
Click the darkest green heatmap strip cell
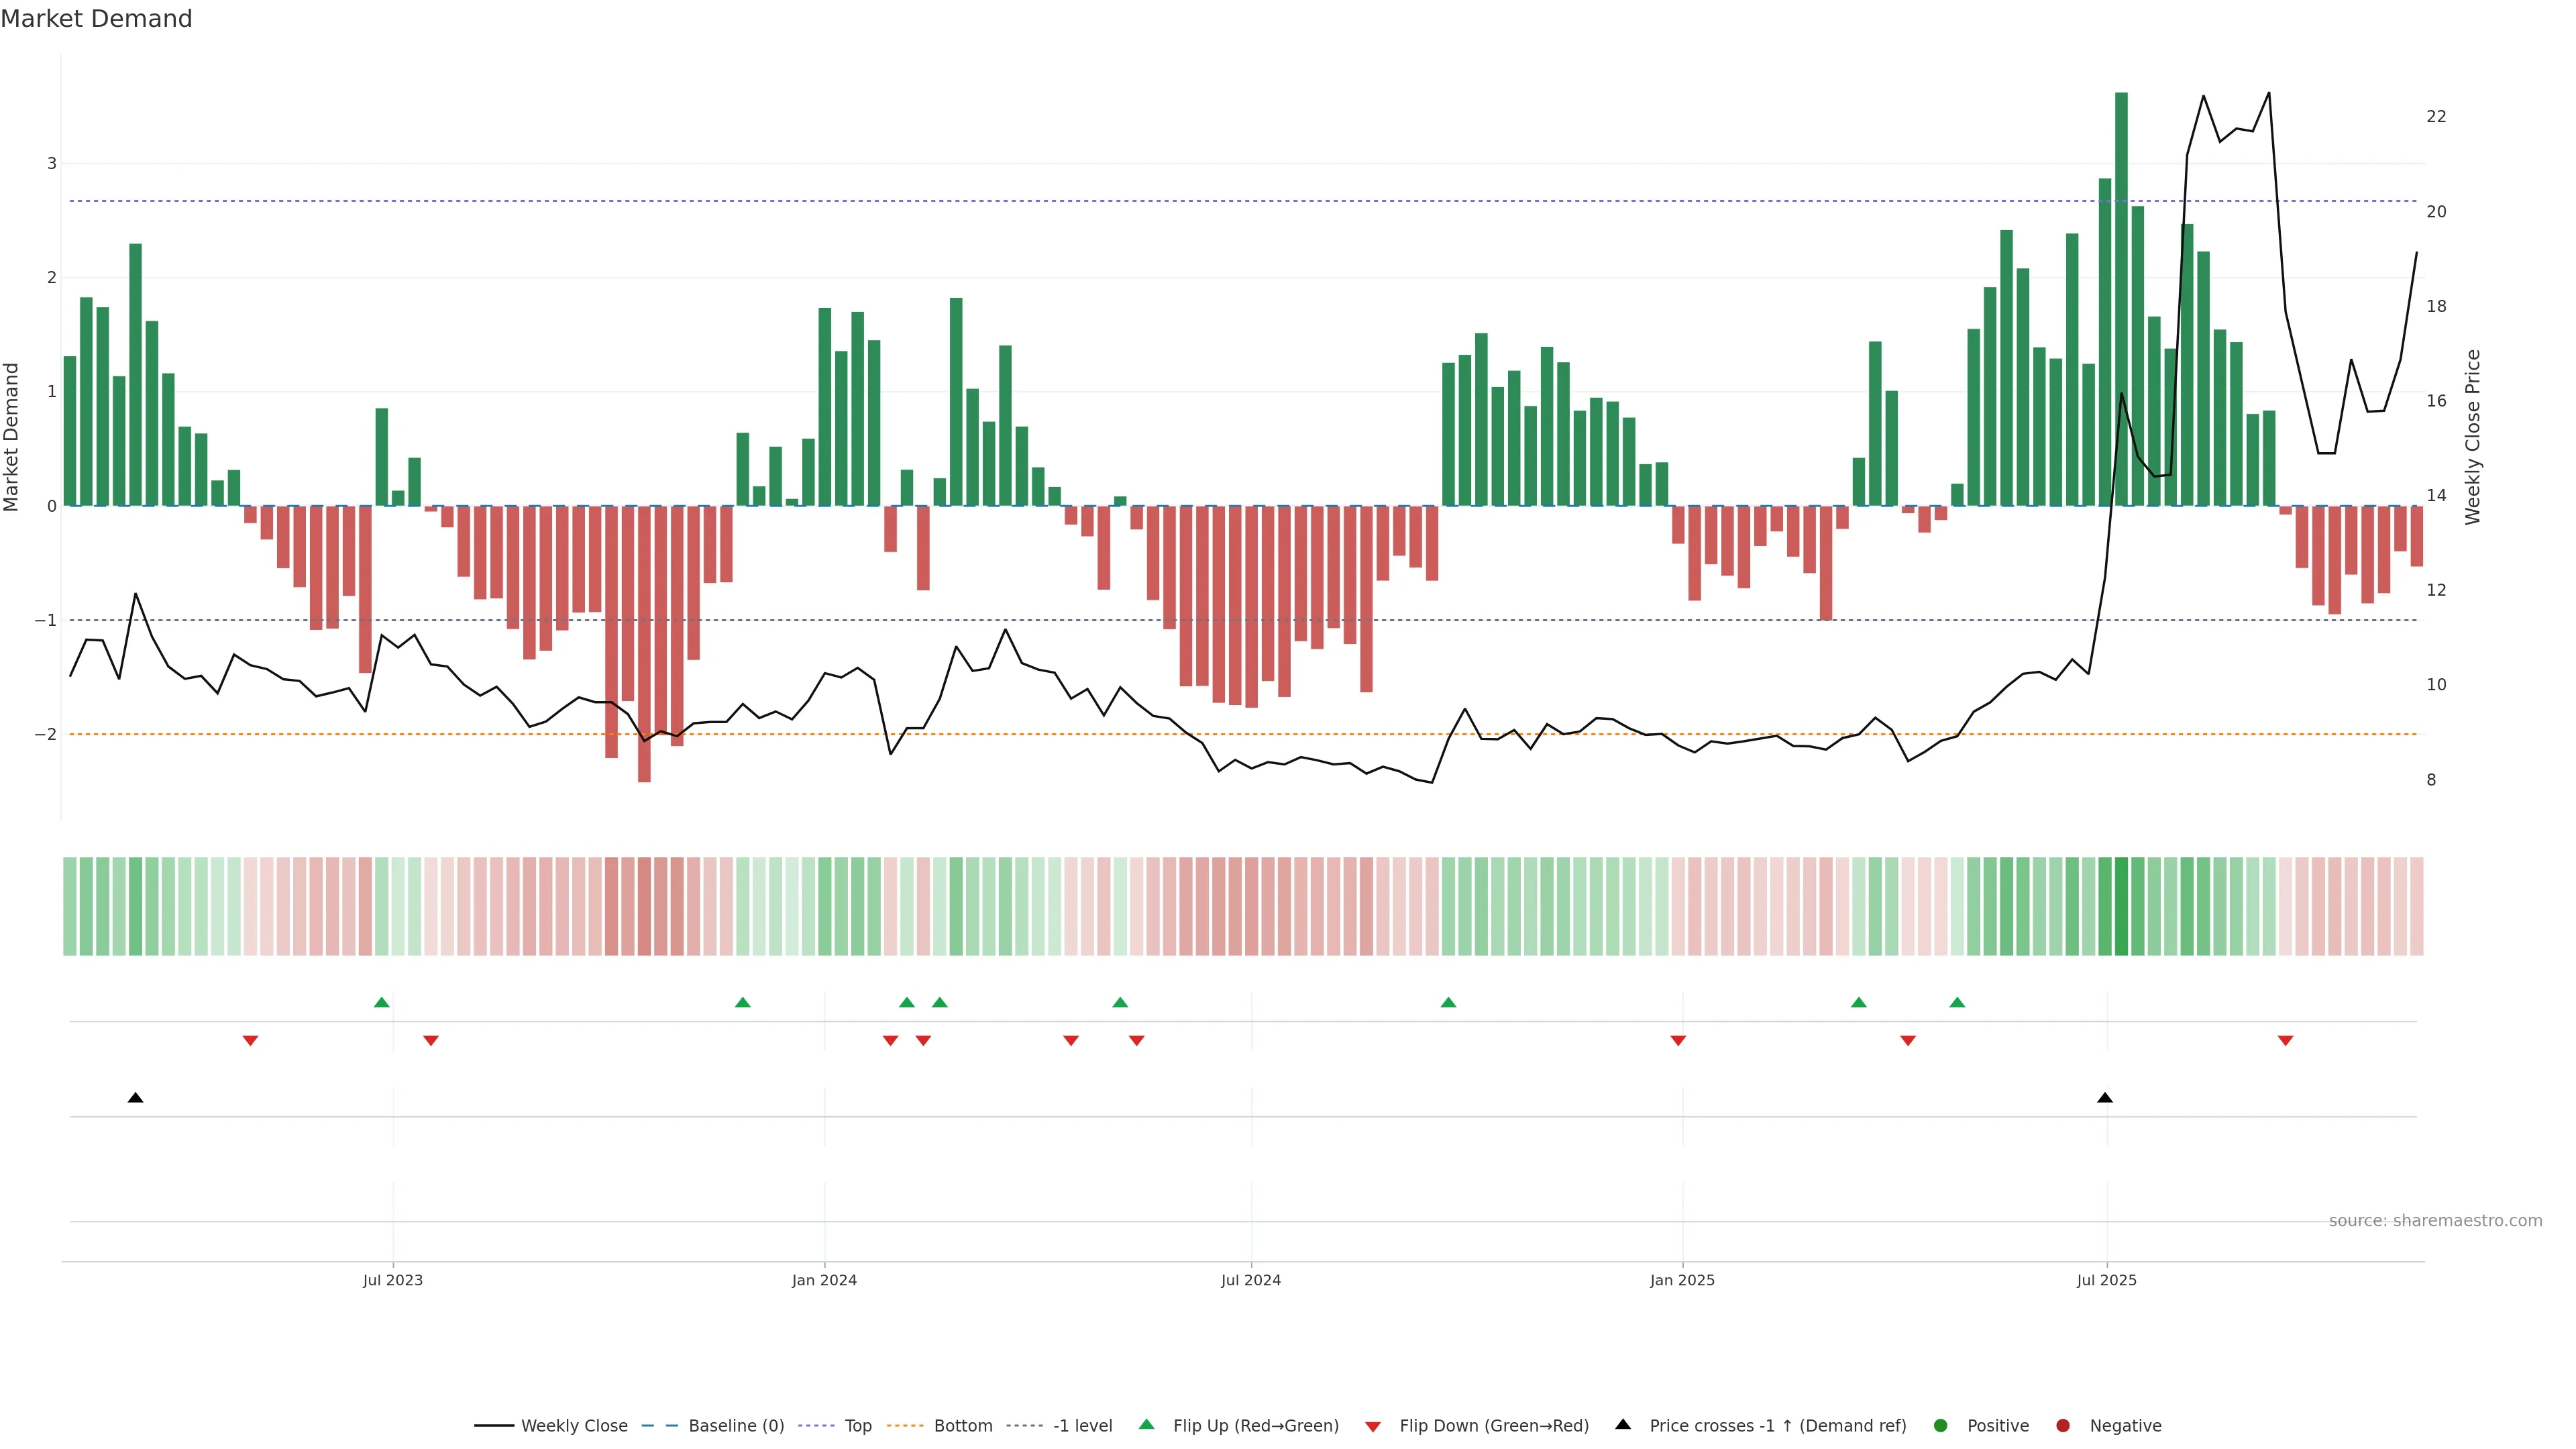click(x=2121, y=906)
